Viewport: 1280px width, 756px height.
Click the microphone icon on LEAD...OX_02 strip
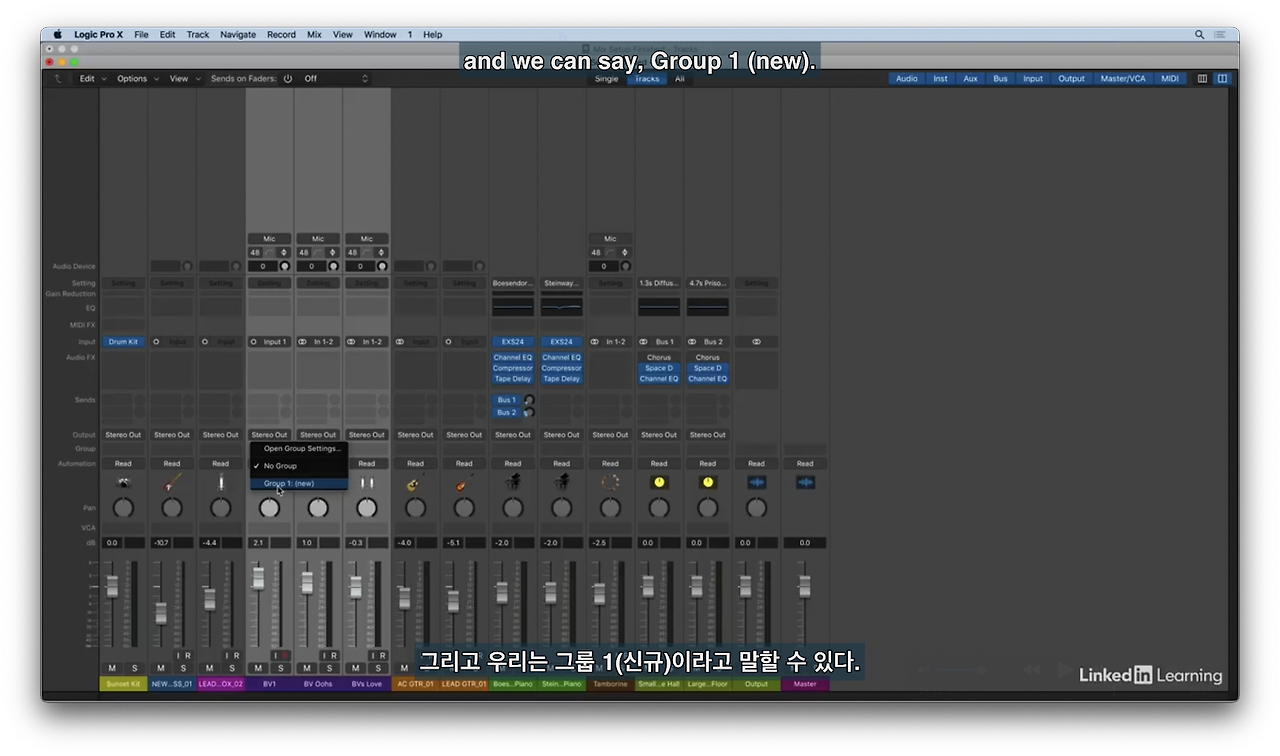(221, 483)
